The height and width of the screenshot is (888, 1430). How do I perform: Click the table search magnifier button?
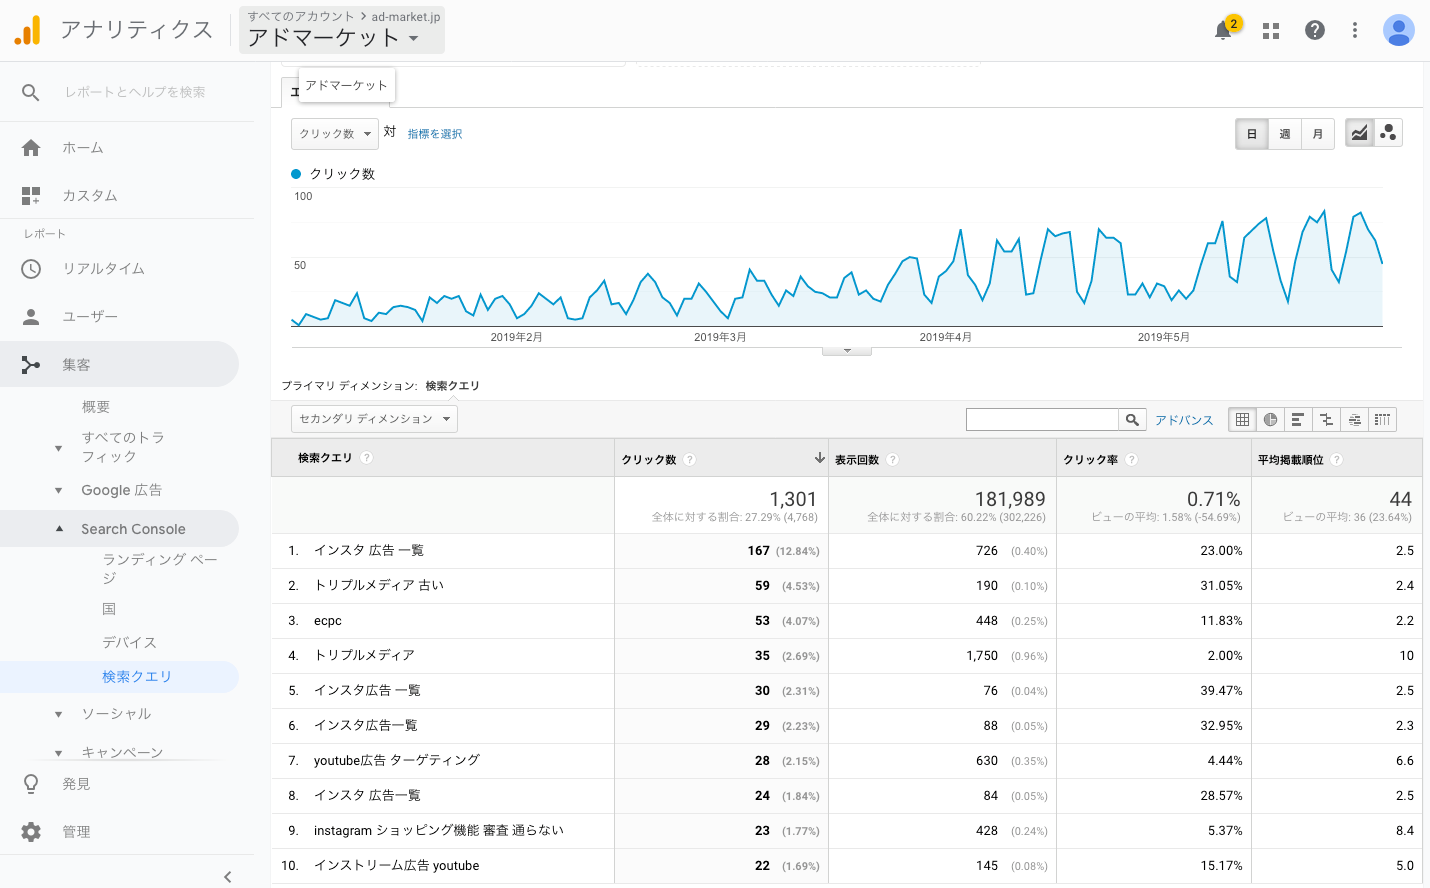[1132, 420]
